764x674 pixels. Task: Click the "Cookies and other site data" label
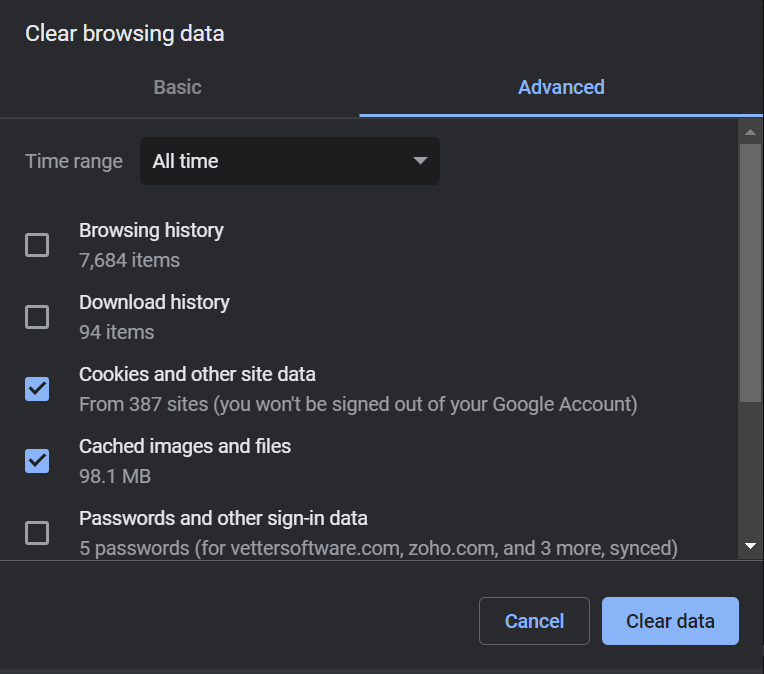click(x=197, y=374)
